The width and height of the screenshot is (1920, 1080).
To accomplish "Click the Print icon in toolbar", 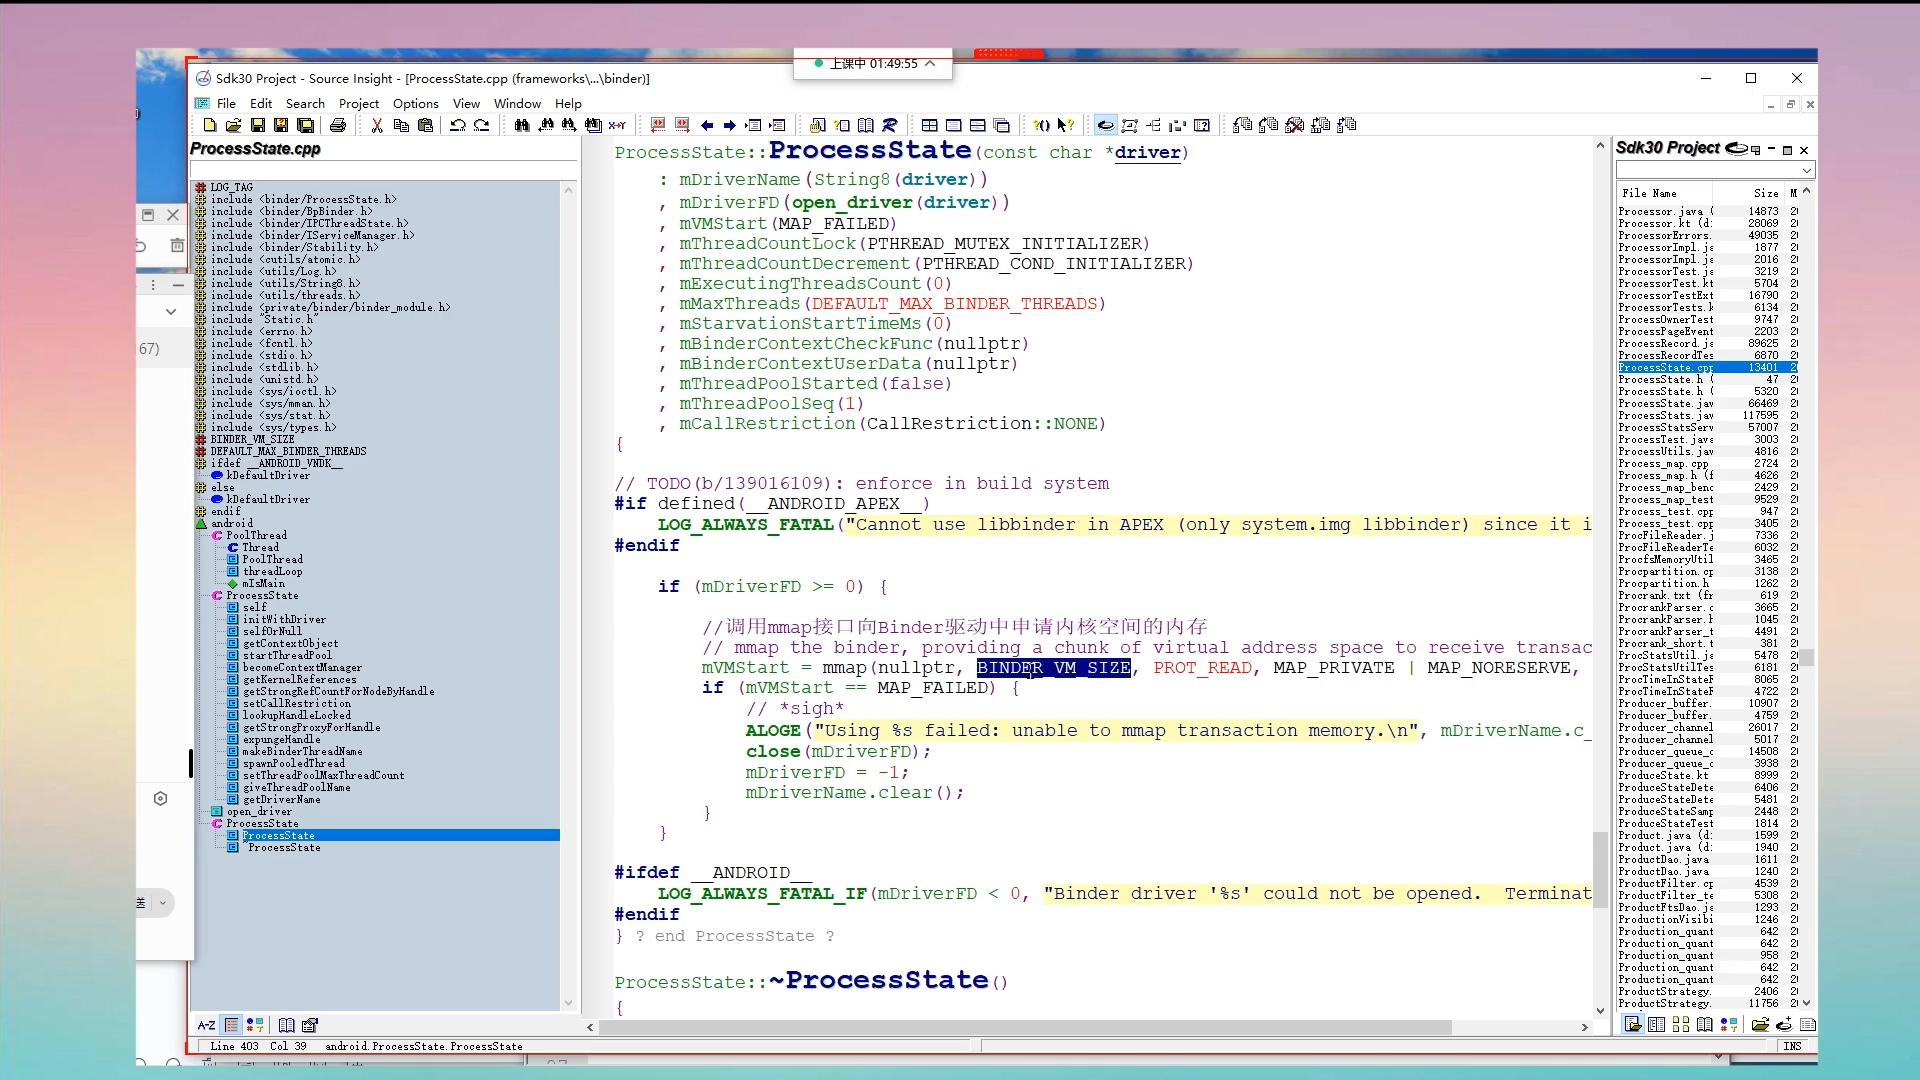I will coord(338,125).
